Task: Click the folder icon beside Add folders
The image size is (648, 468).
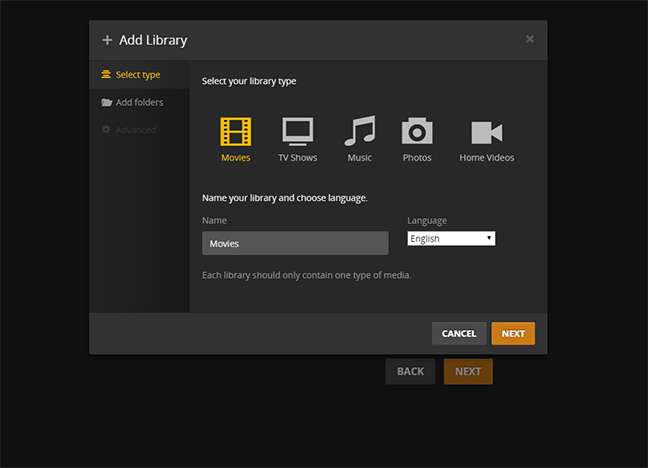Action: 107,102
